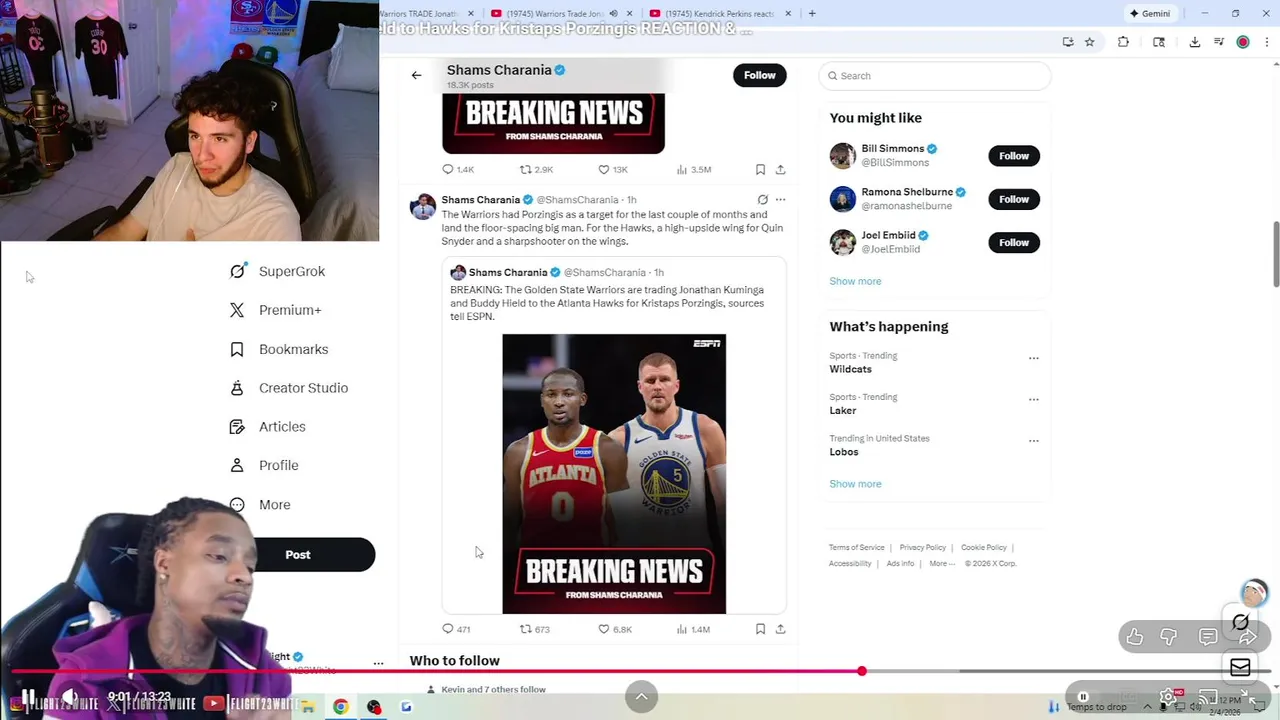This screenshot has width=1280, height=720.
Task: View analytics of post with 1.4M views
Action: click(693, 629)
